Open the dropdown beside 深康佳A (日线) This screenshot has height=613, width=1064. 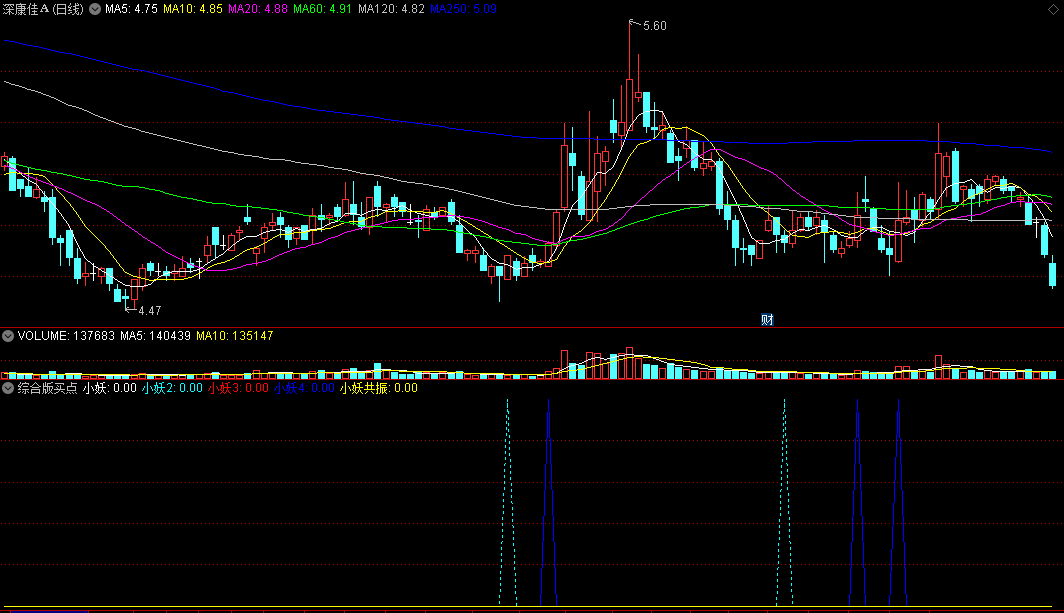pyautogui.click(x=95, y=10)
